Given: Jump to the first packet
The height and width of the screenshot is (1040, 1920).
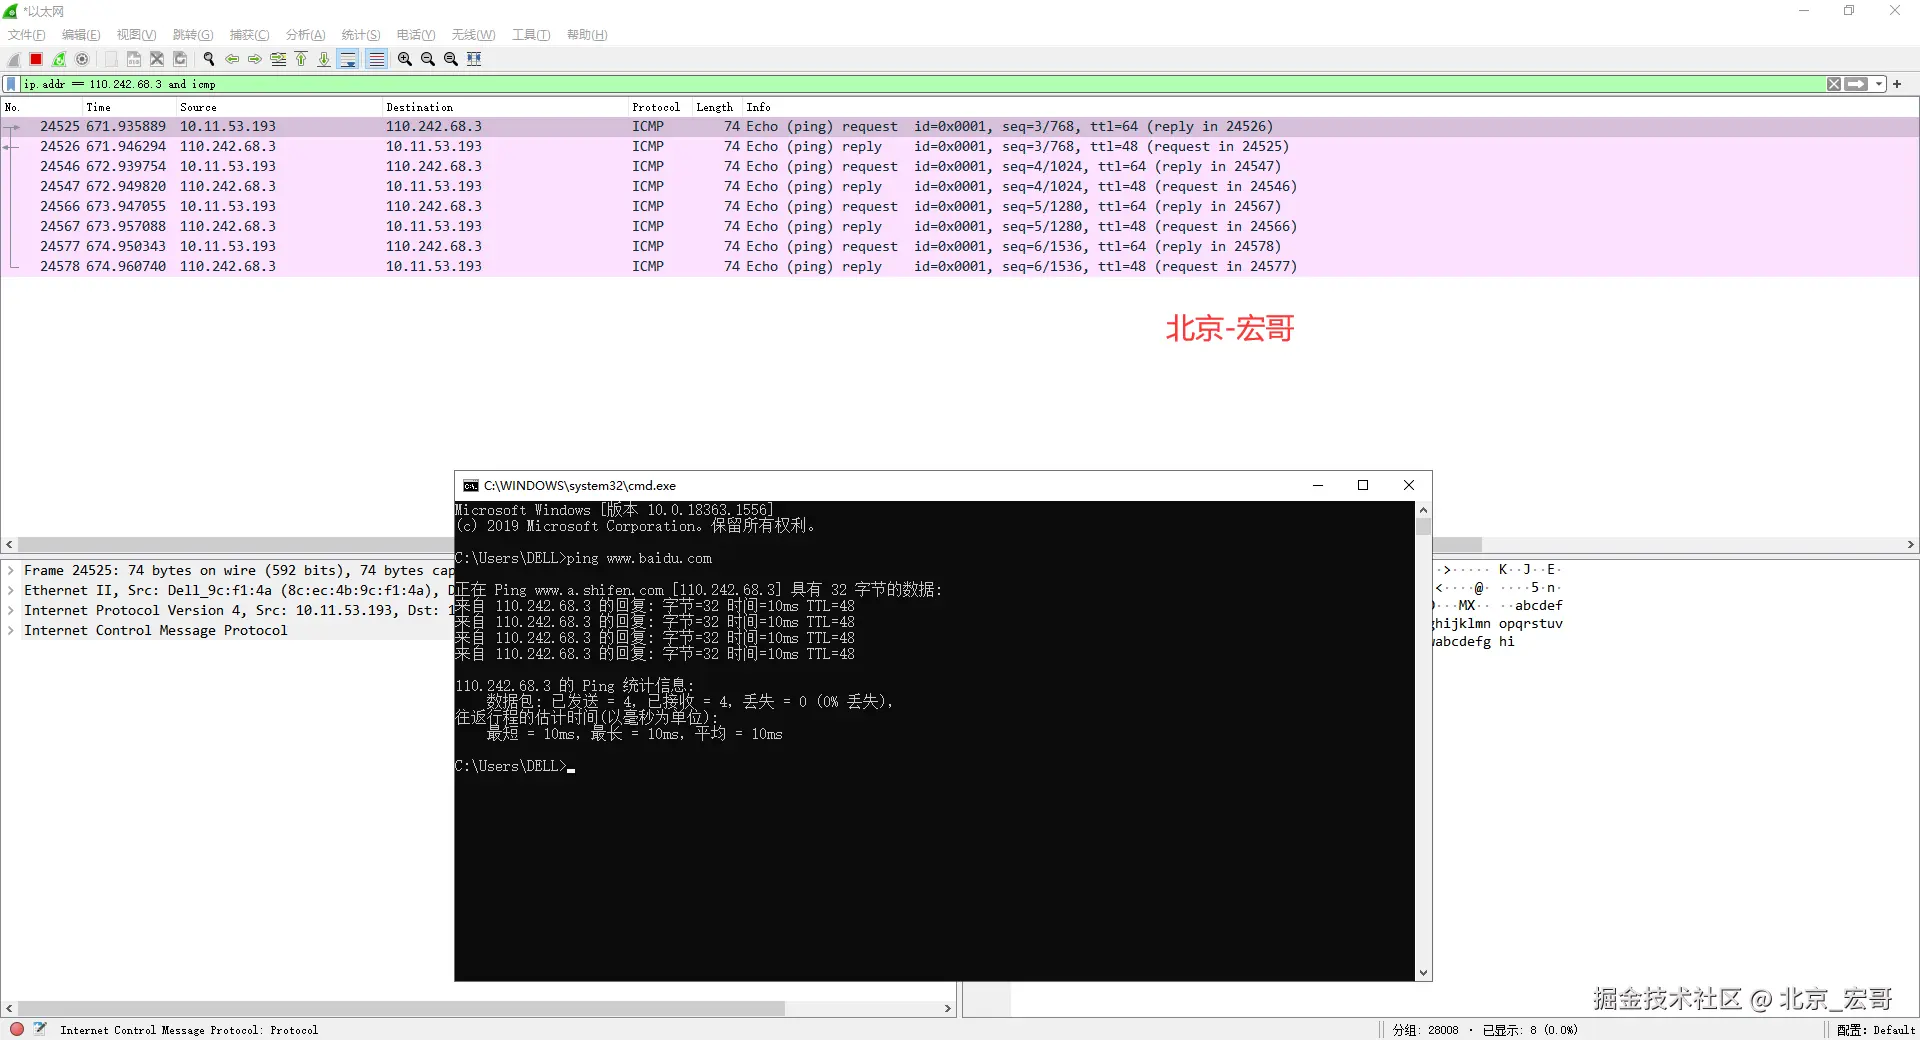Looking at the screenshot, I should (x=301, y=59).
